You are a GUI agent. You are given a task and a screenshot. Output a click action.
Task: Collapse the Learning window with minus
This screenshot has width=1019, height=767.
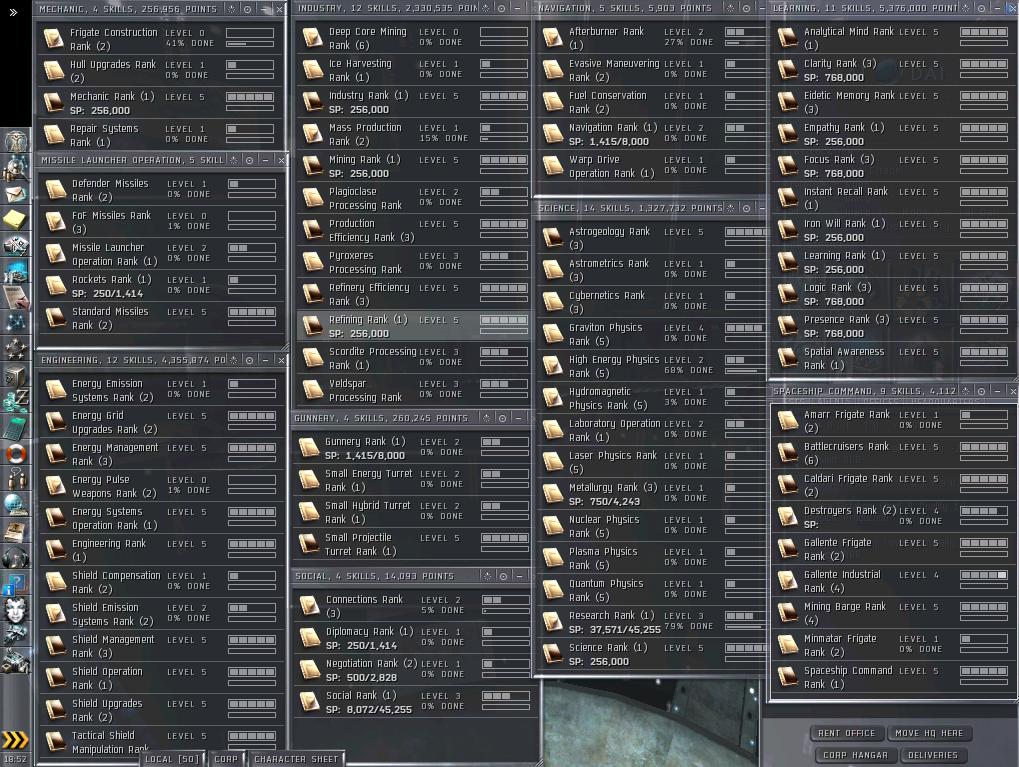pos(997,8)
